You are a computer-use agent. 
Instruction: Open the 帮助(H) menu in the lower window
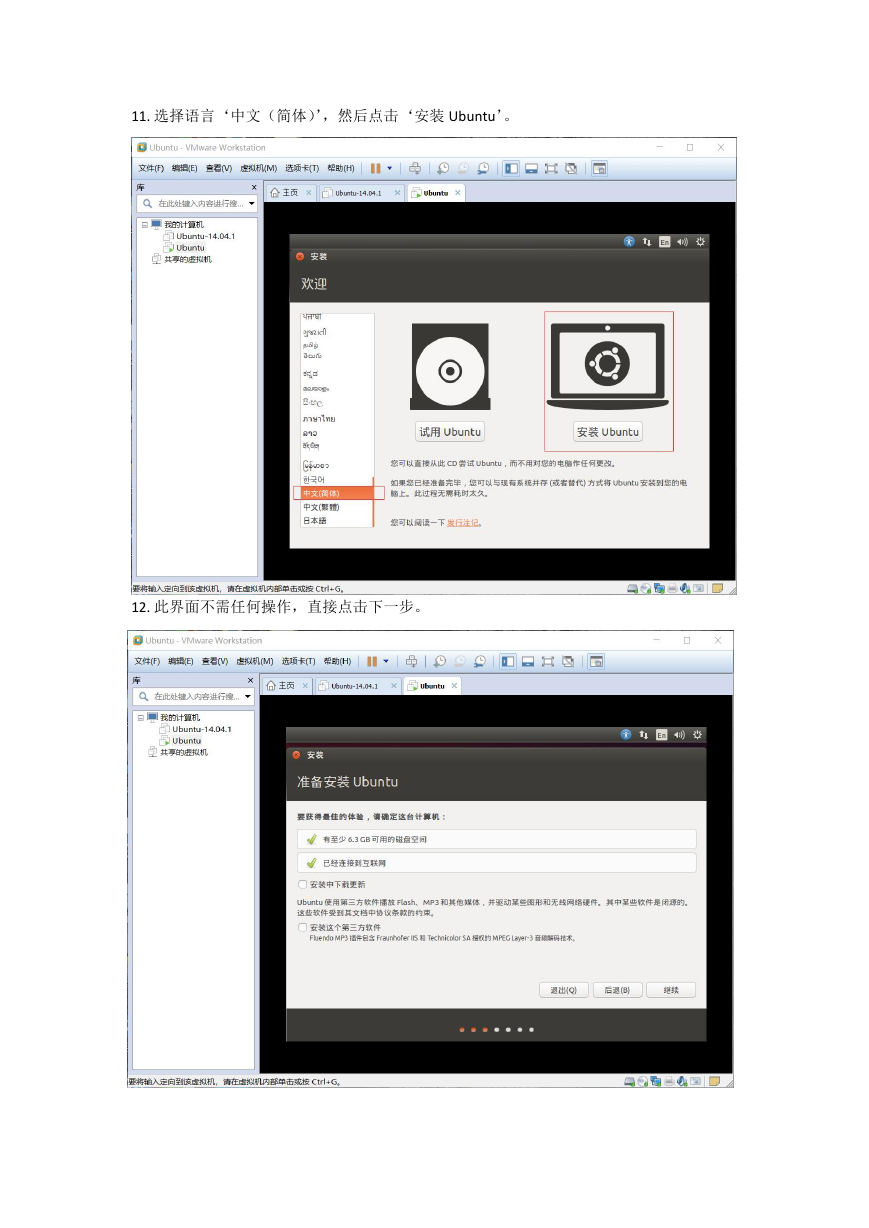[x=337, y=661]
